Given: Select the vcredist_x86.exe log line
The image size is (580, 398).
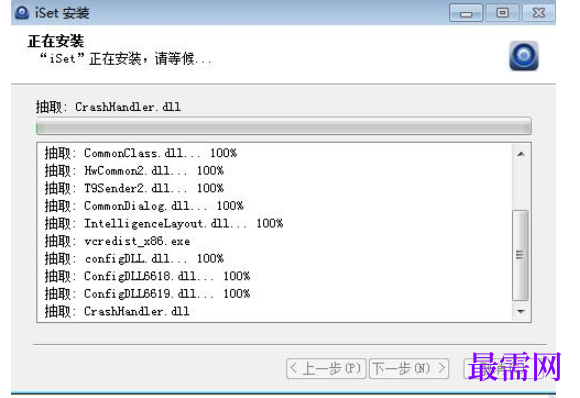Looking at the screenshot, I should [118, 241].
